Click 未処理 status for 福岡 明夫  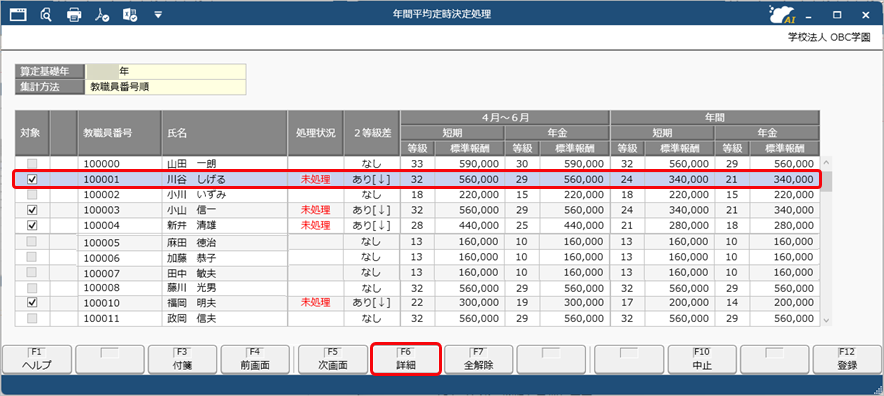pos(316,303)
